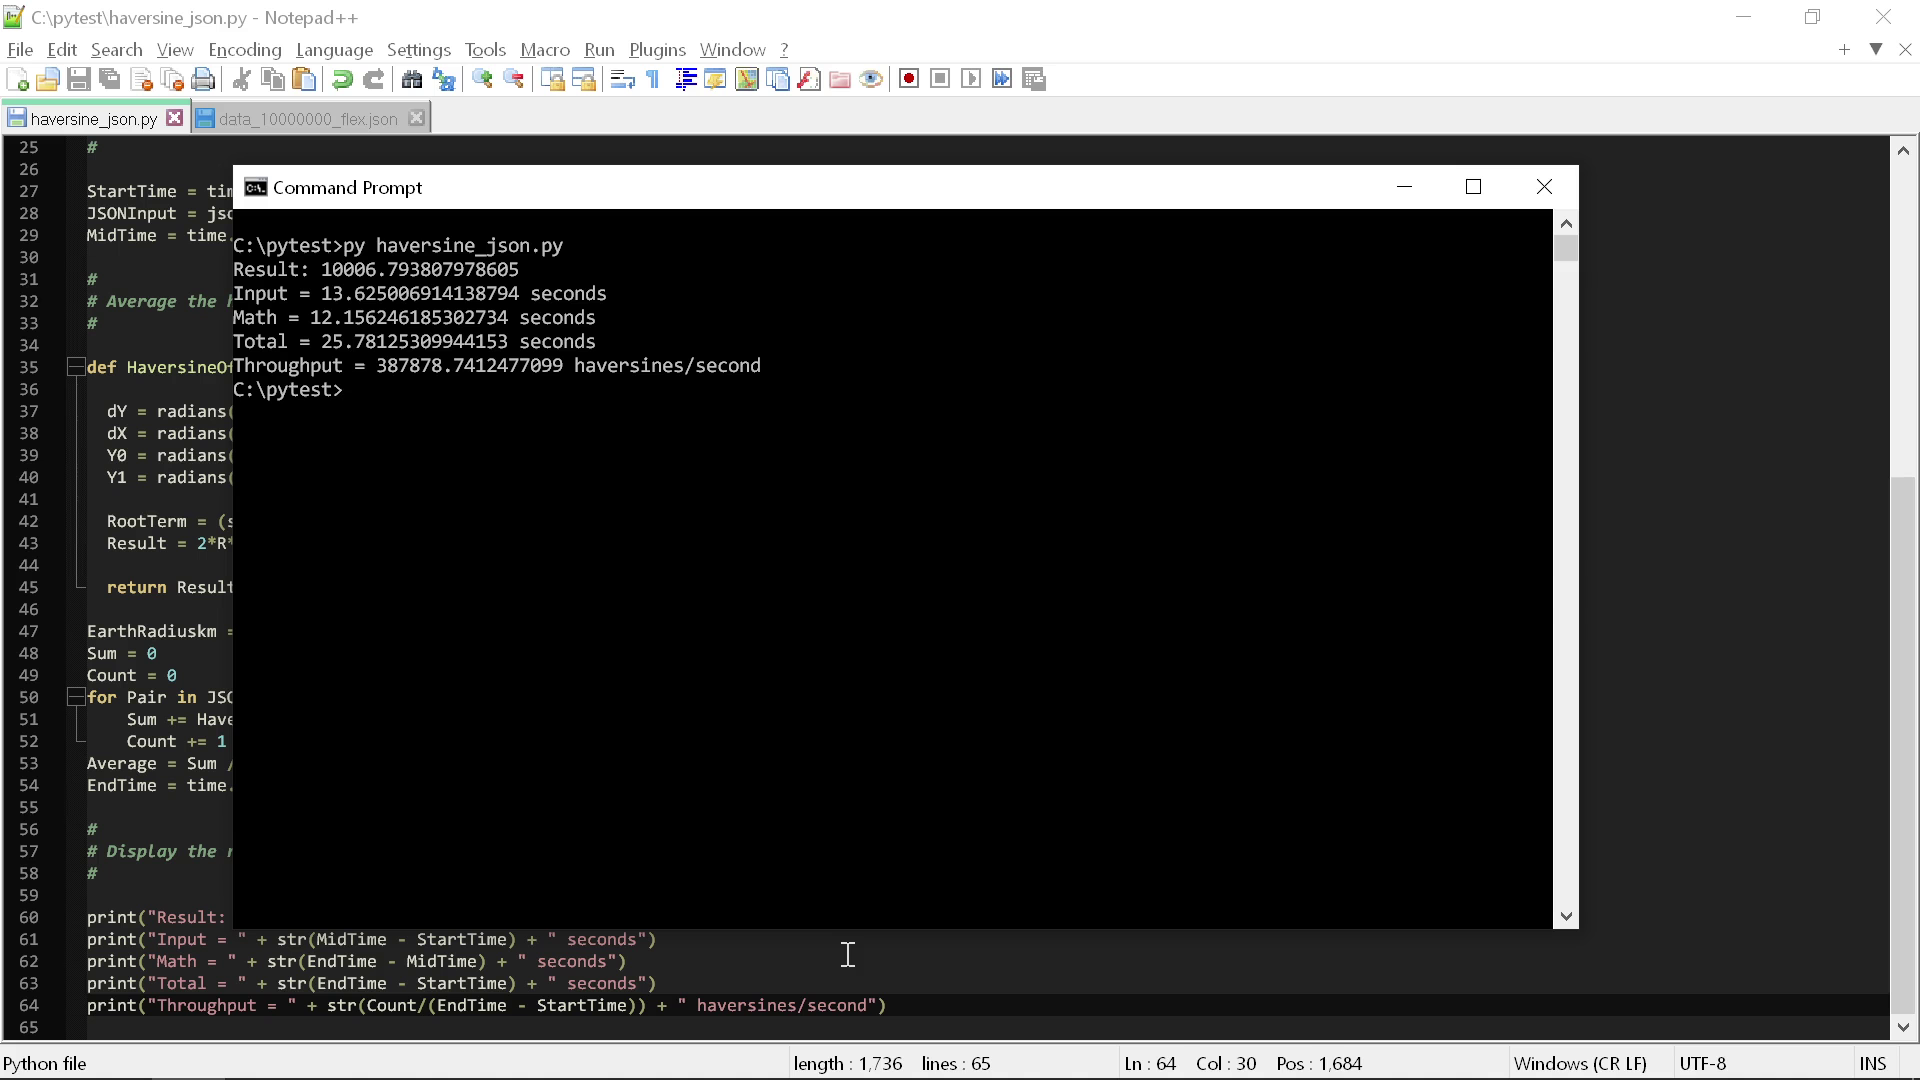Click the Paste clipboard icon
The height and width of the screenshot is (1080, 1920).
[304, 80]
